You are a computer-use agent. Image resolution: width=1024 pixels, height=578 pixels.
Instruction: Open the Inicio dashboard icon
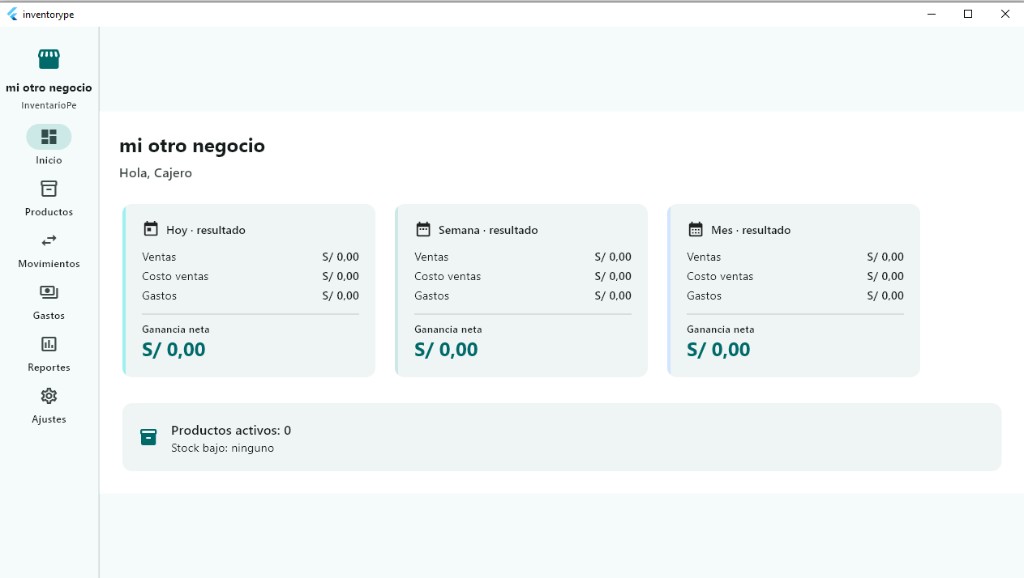point(49,136)
